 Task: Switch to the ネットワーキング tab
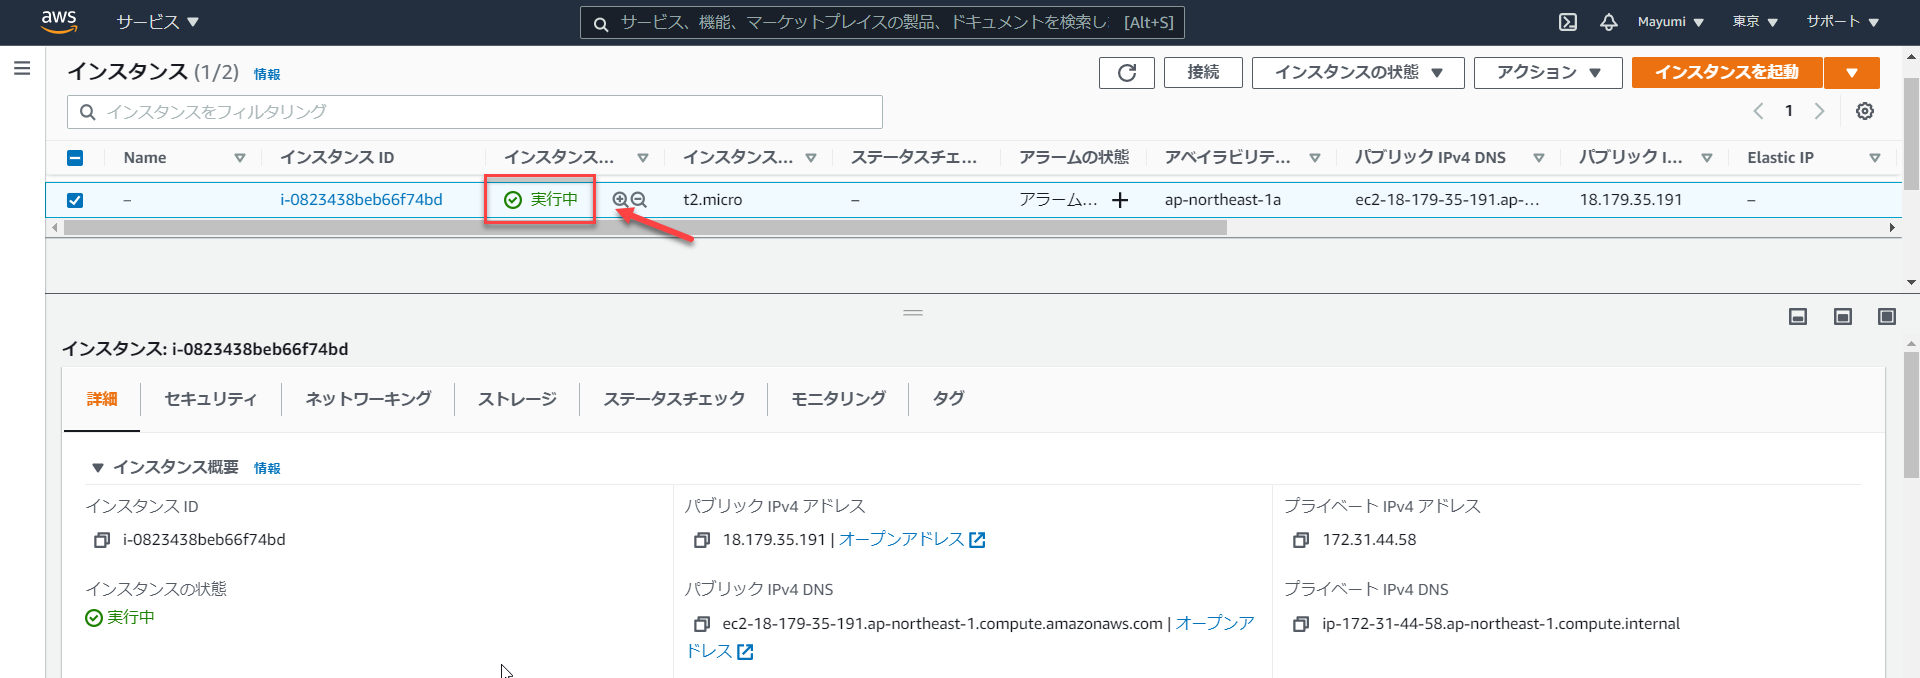pos(368,399)
